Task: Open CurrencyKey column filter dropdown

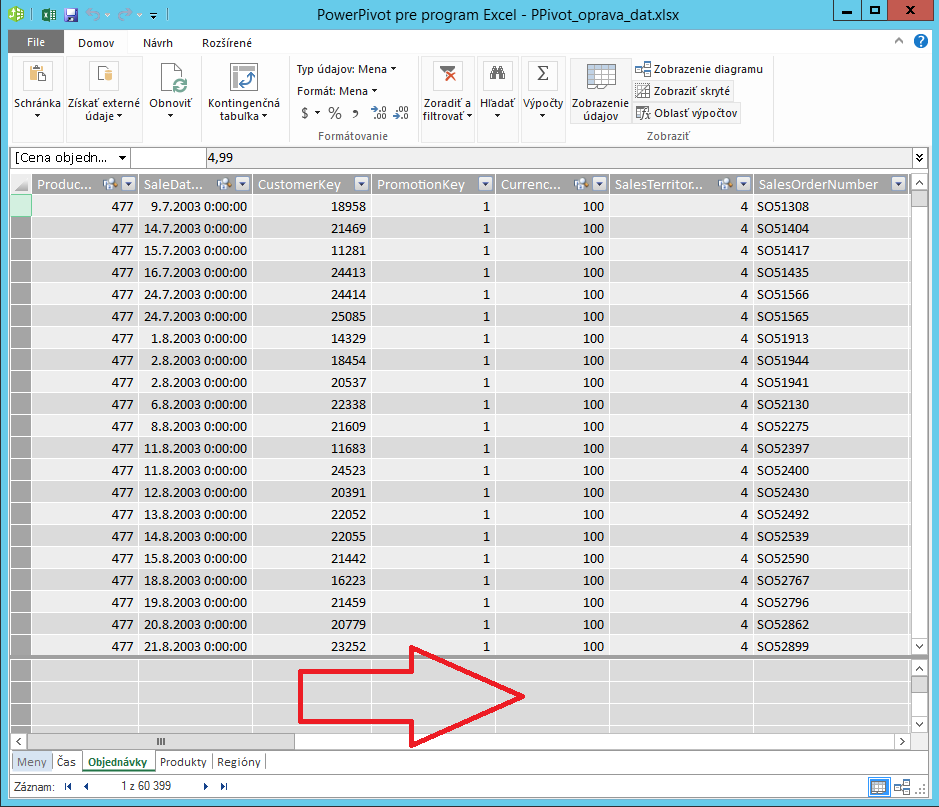Action: coord(599,184)
